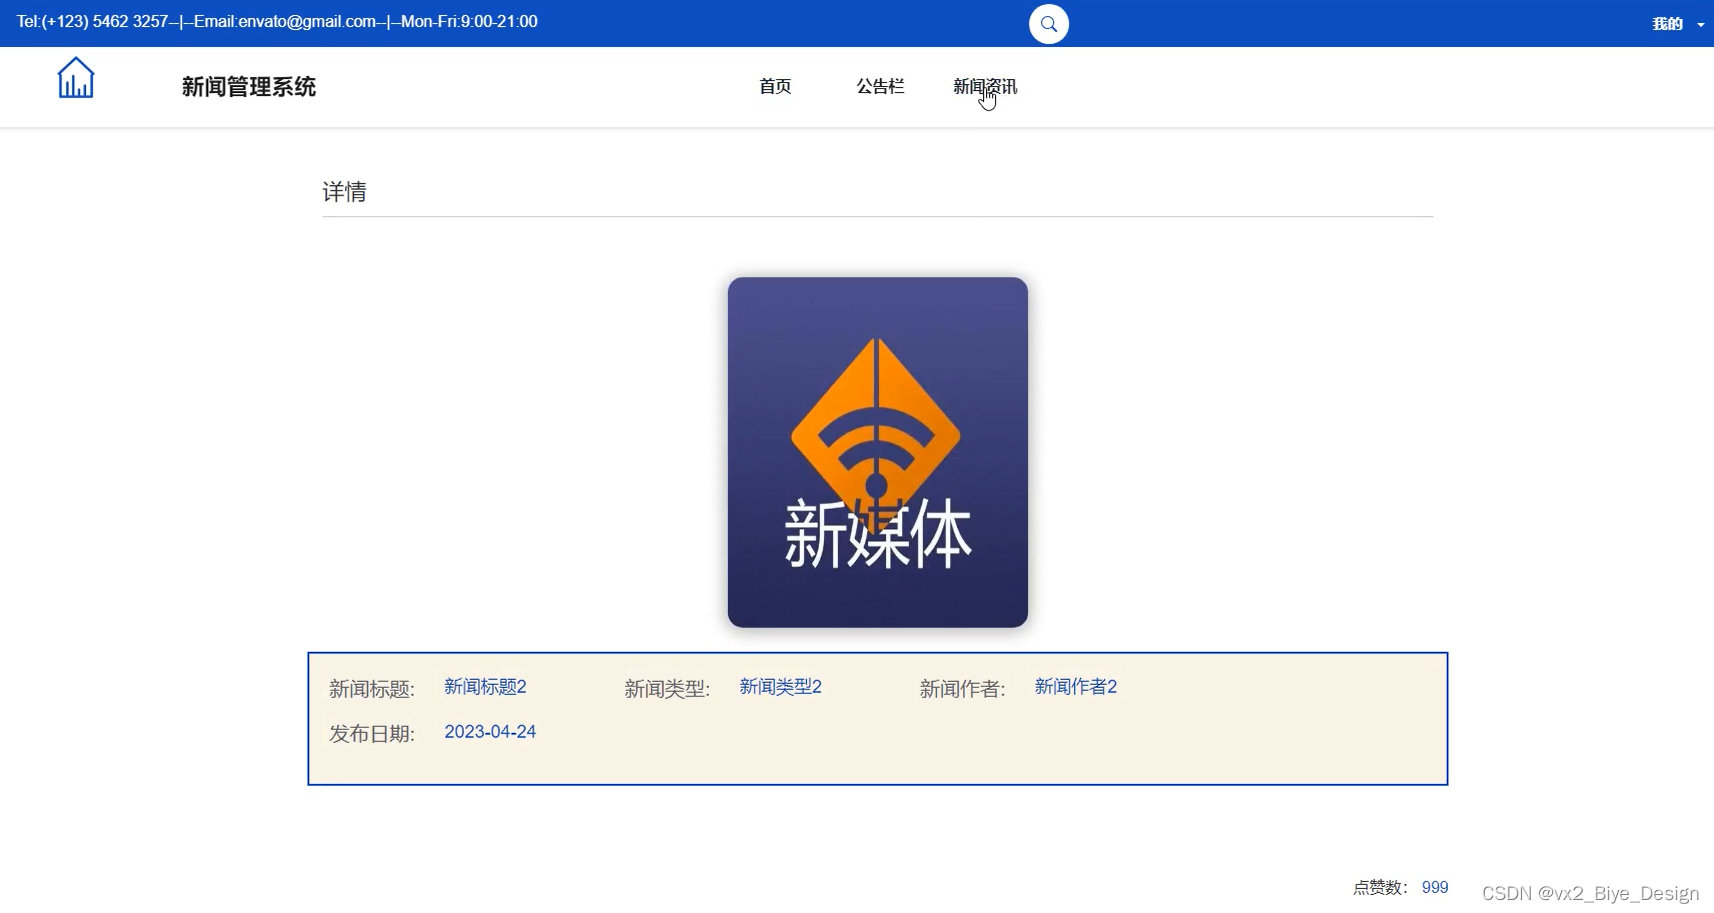Viewport: 1714px width, 913px height.
Task: Click the 详情 section heading
Action: click(345, 192)
